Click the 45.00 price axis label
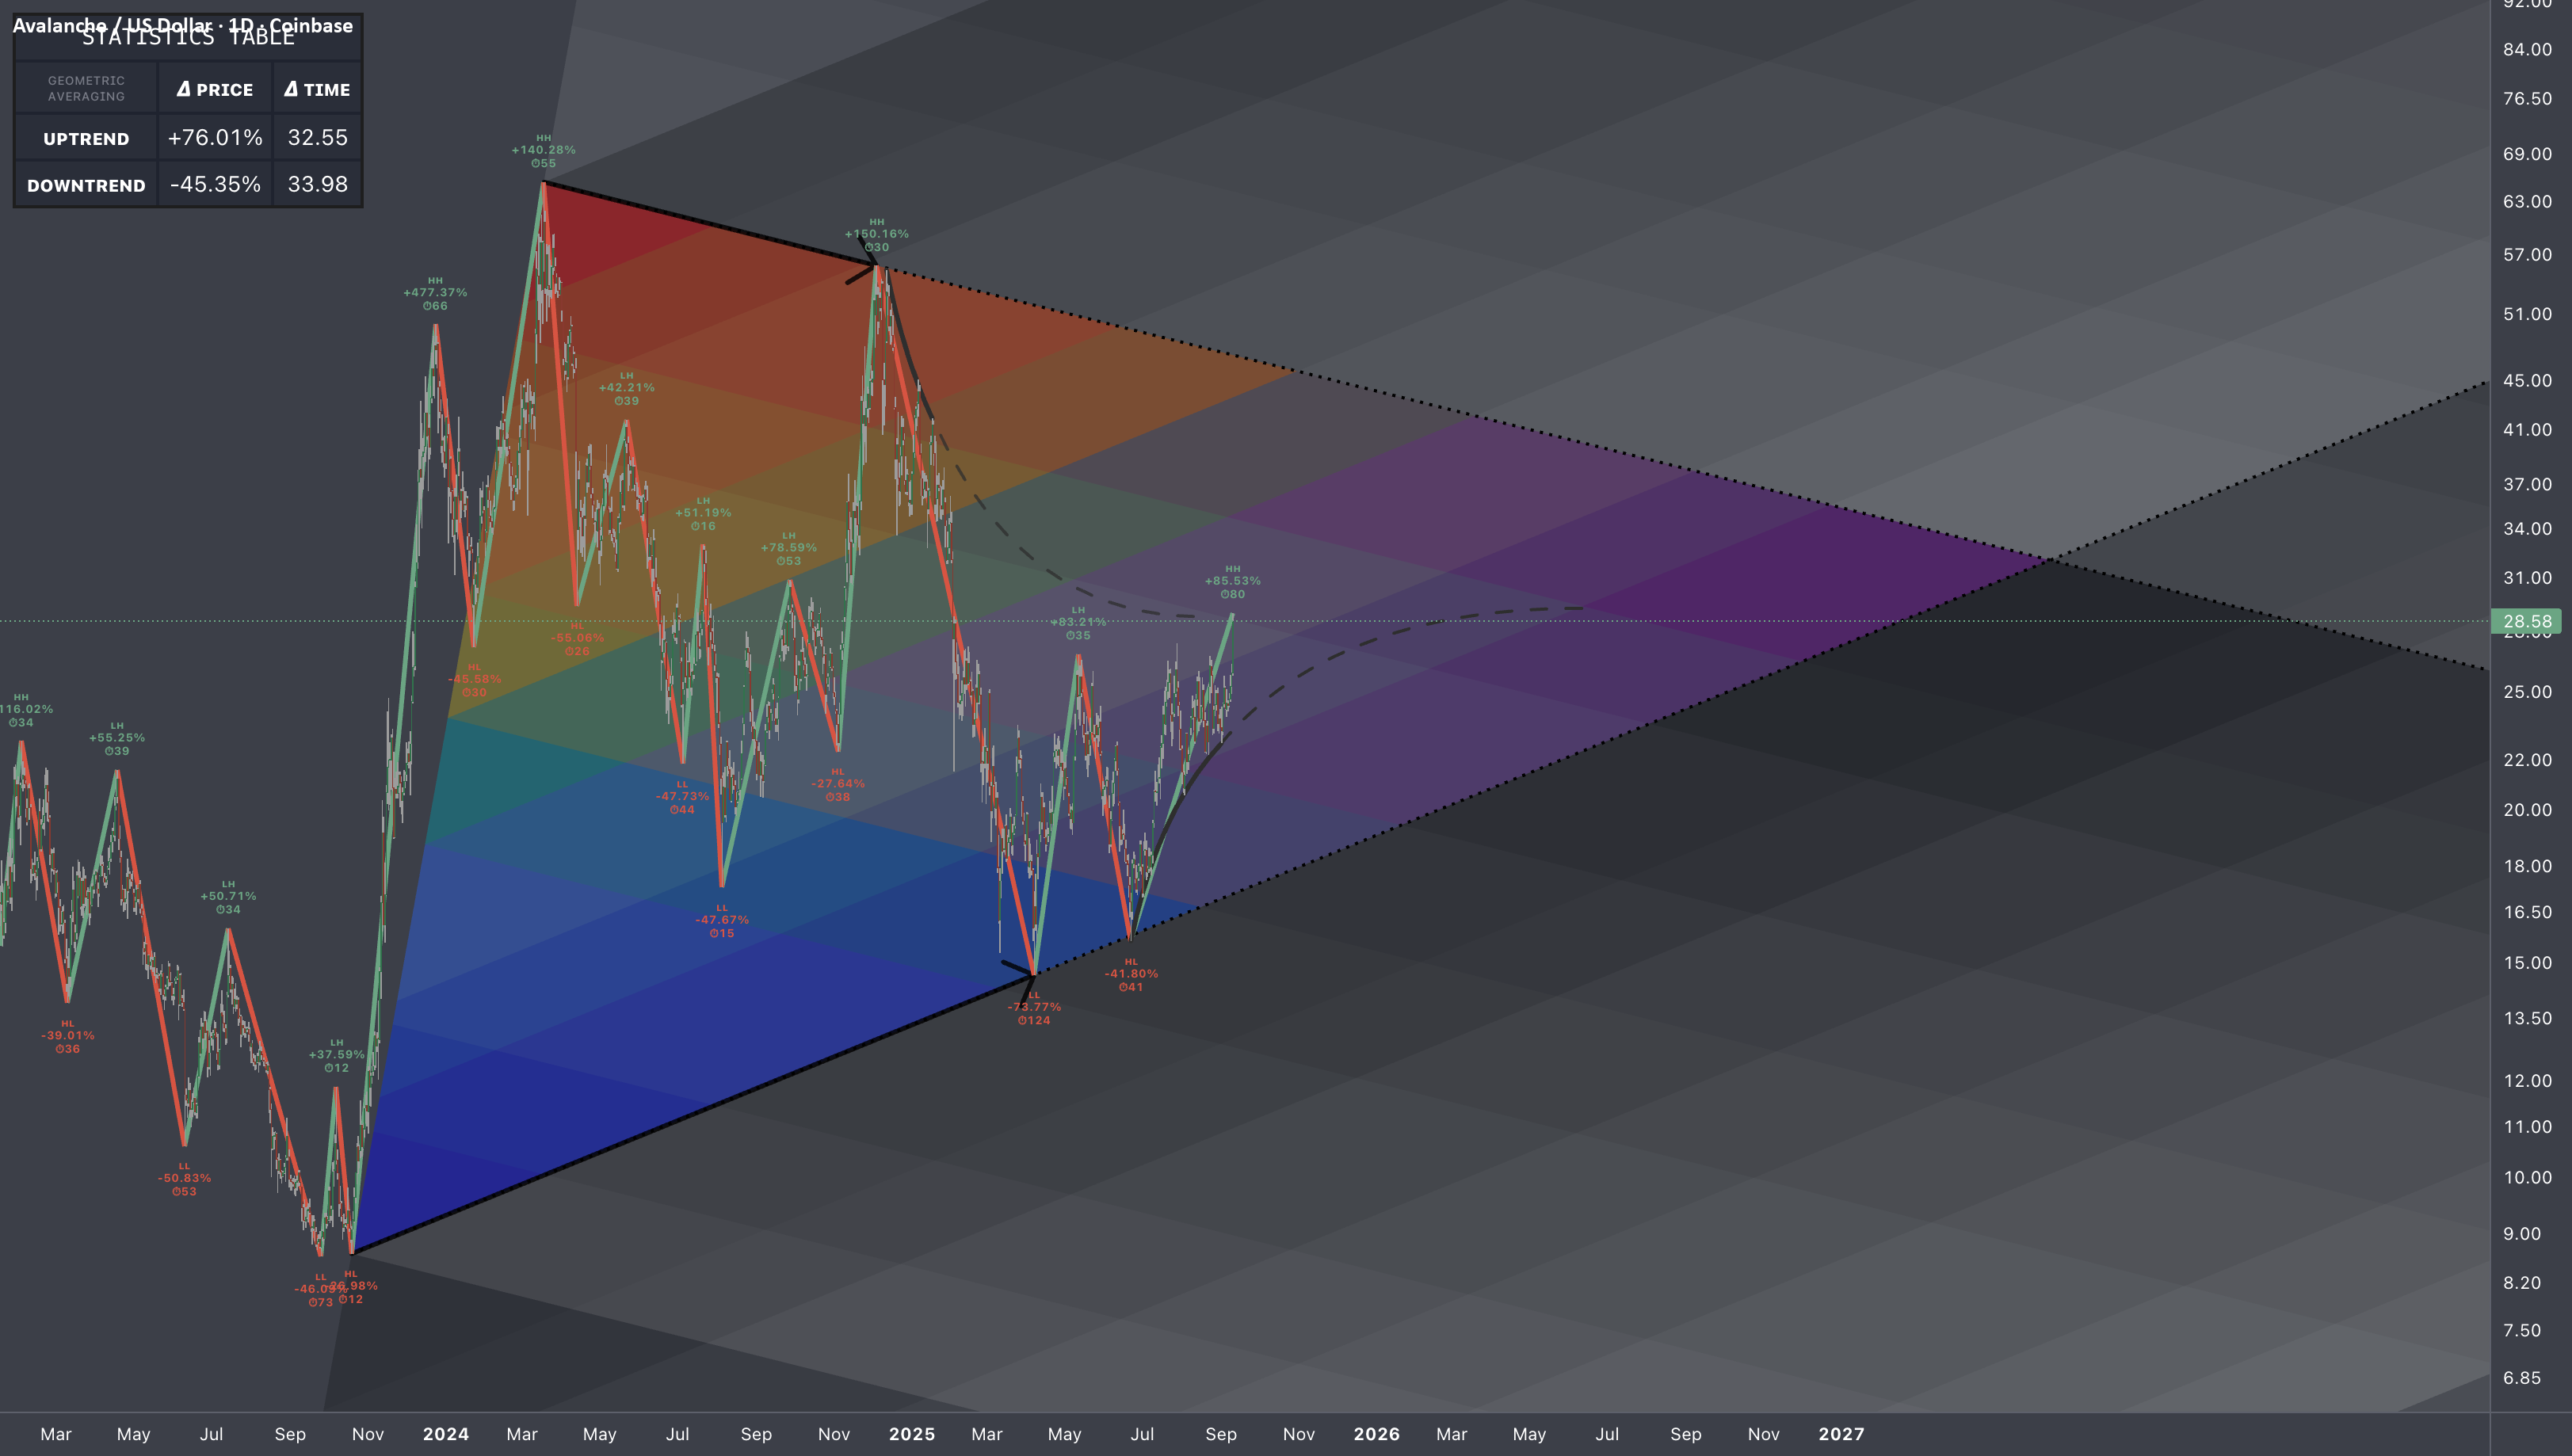The image size is (2572, 1456). (2527, 381)
